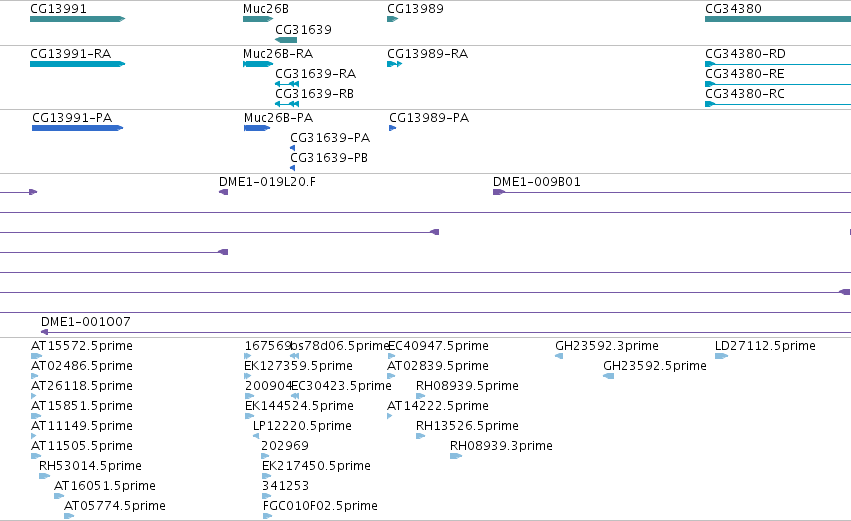Open the CG31639 gene feature
This screenshot has height=521, width=851.
pyautogui.click(x=286, y=40)
